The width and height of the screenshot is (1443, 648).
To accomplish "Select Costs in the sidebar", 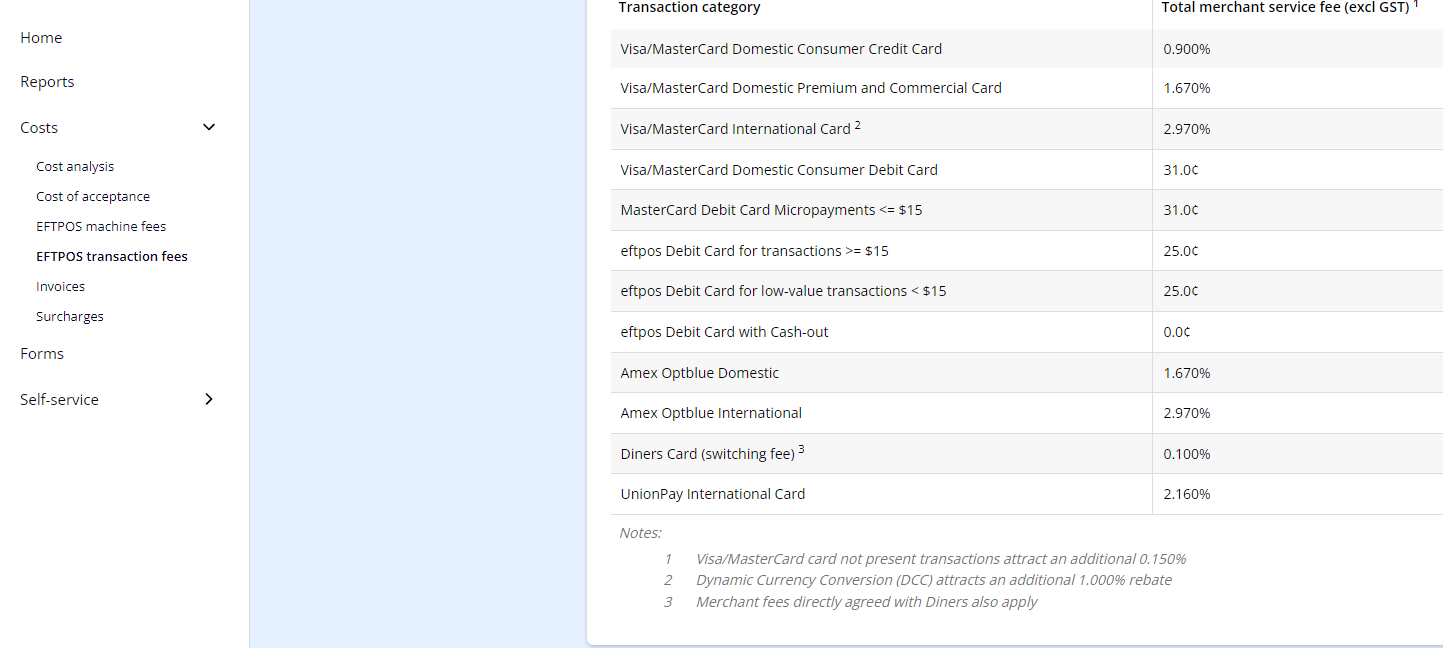I will pos(39,128).
